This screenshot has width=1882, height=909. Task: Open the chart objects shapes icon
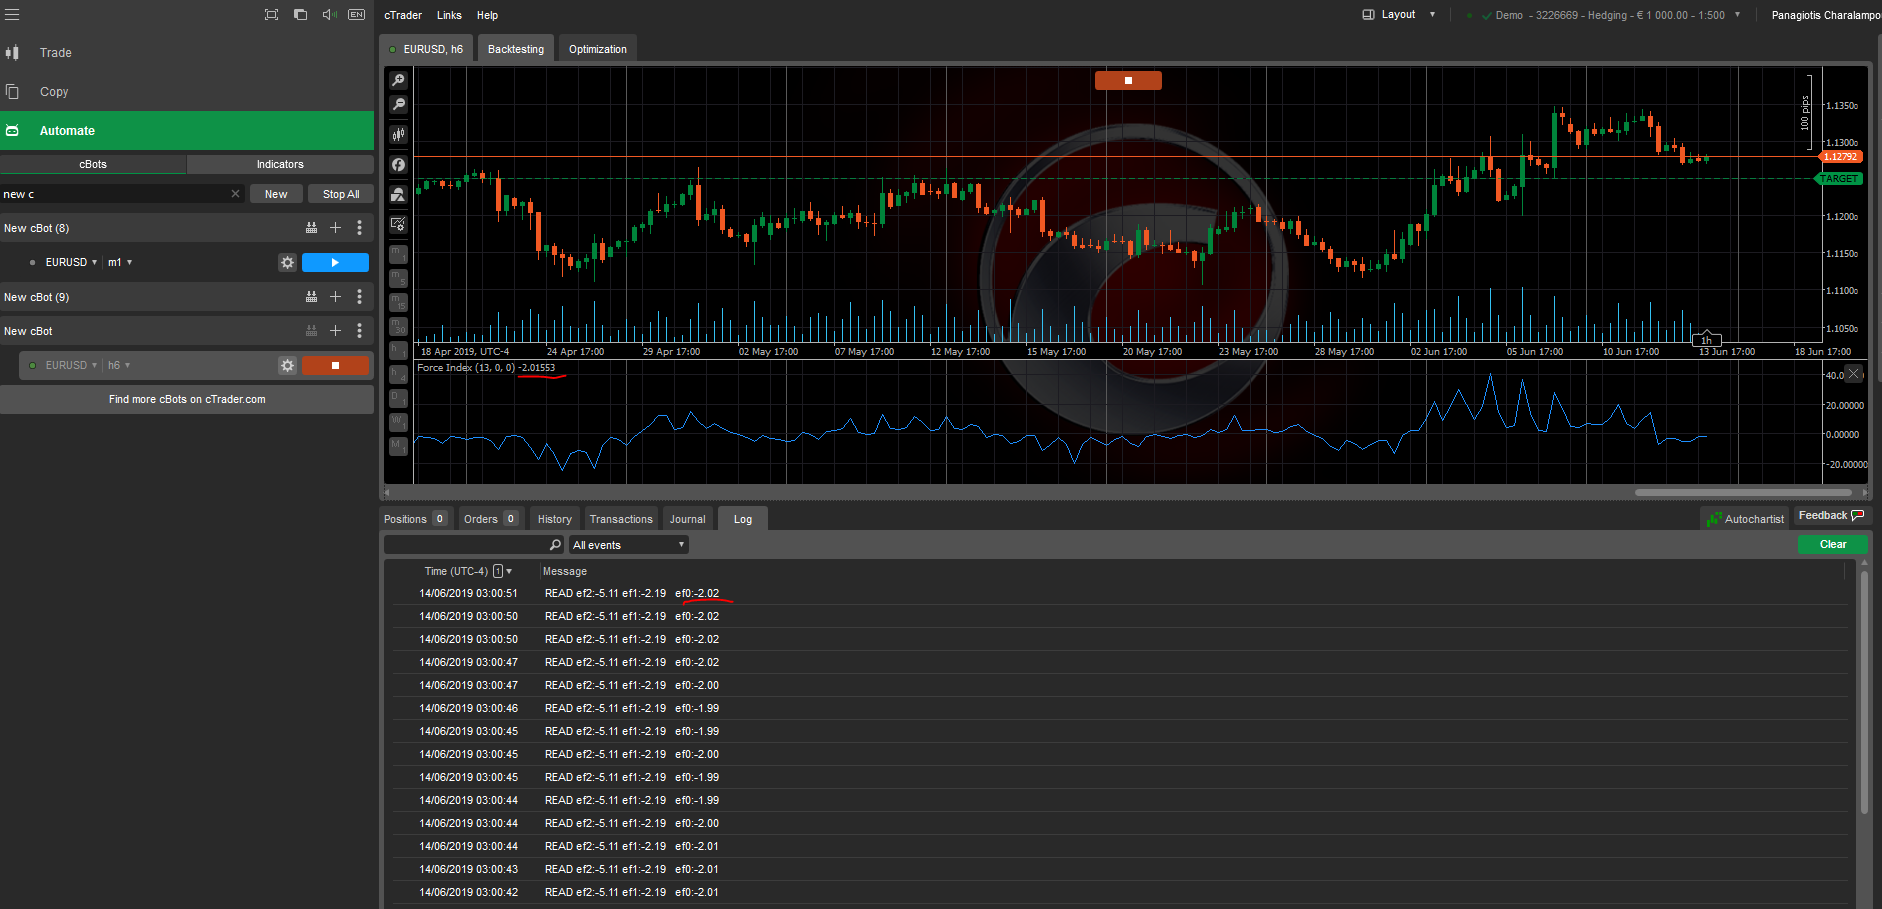(x=398, y=194)
